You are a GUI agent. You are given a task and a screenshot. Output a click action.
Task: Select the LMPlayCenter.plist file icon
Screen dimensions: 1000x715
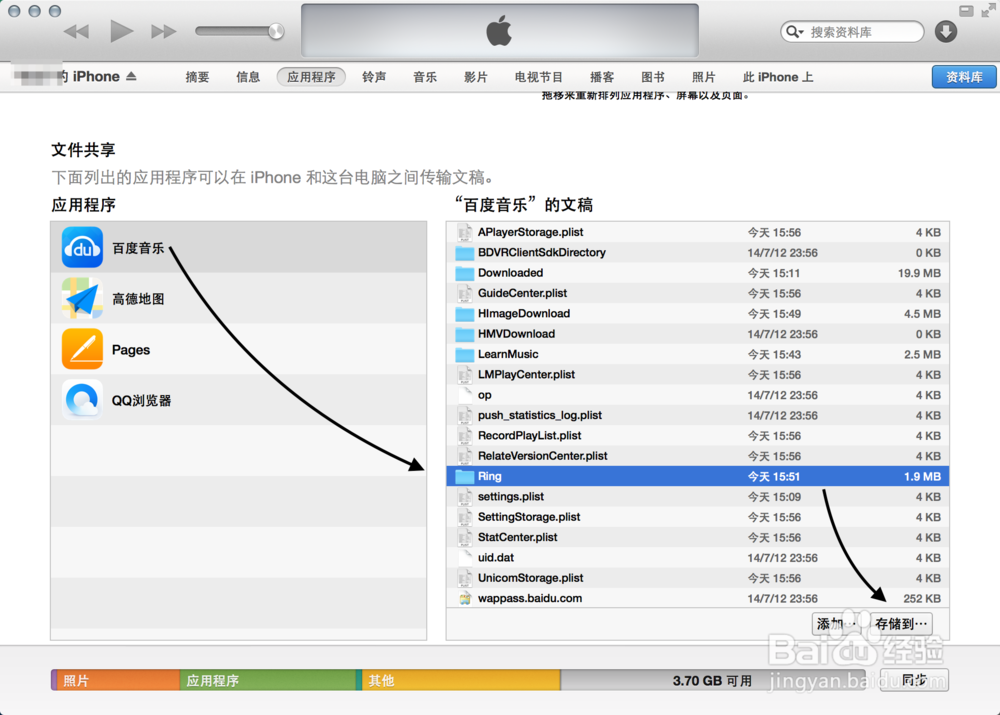click(465, 374)
